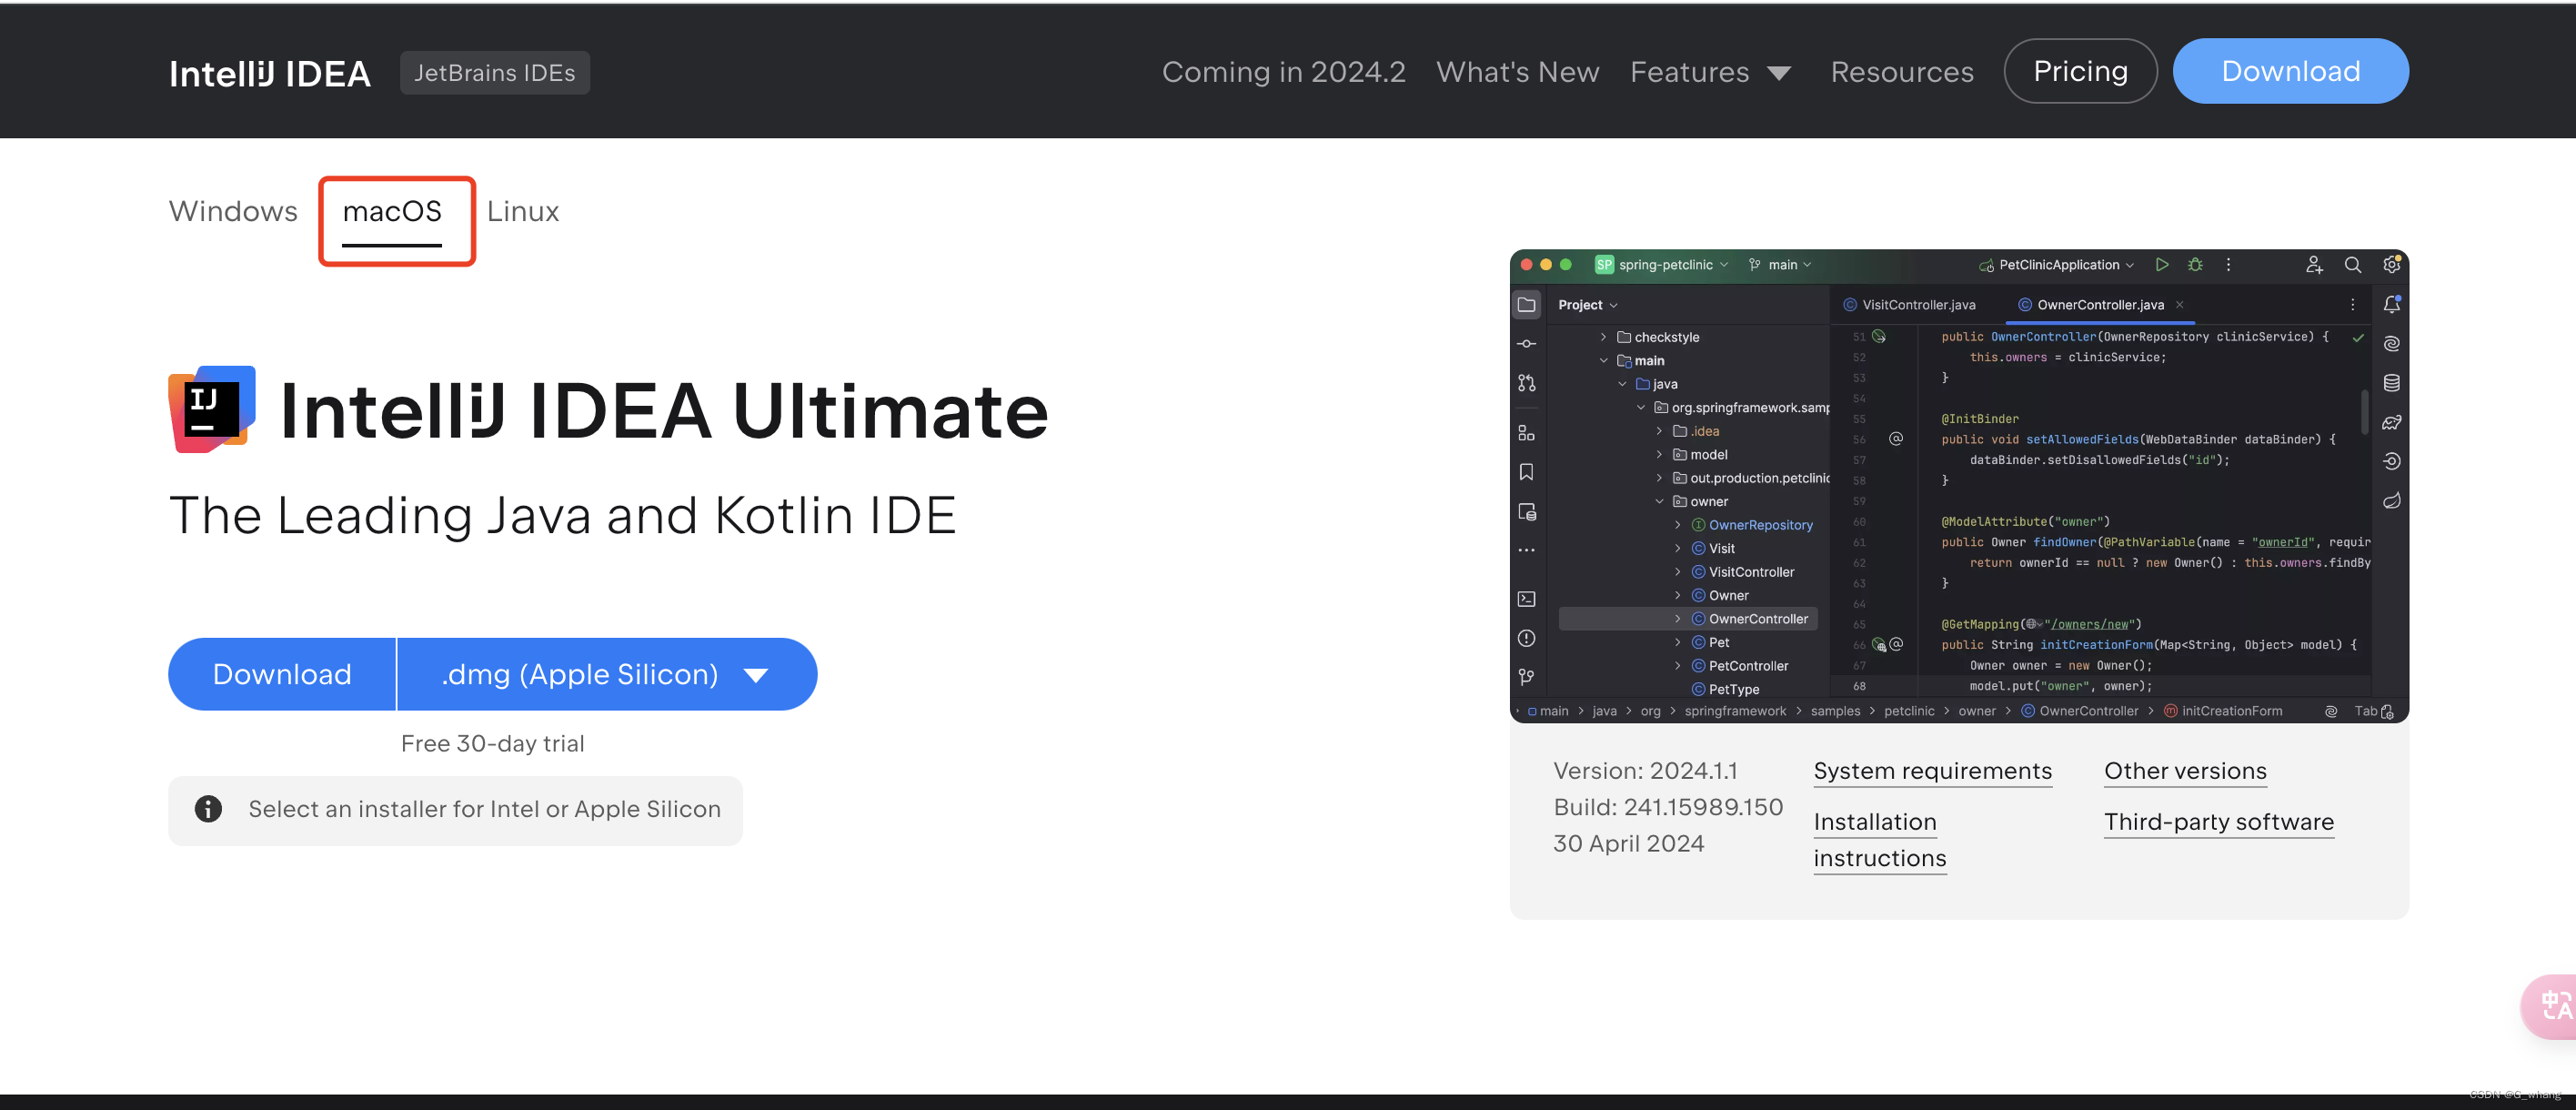Close the OwnerController.java tab

point(2179,305)
